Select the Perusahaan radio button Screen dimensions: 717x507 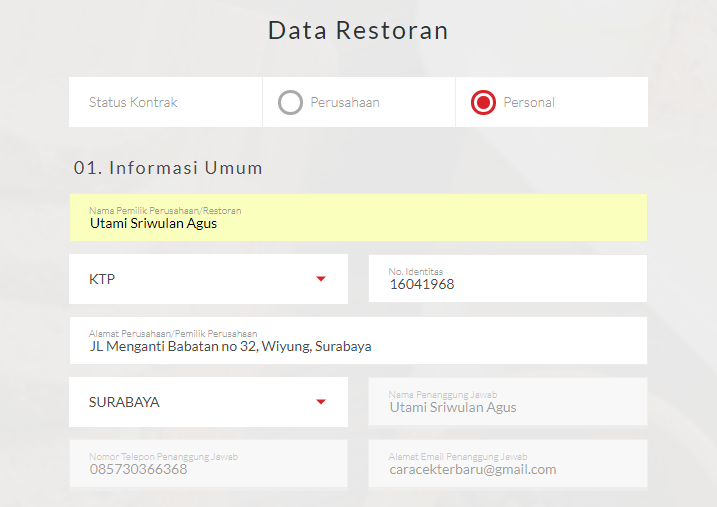(x=290, y=102)
